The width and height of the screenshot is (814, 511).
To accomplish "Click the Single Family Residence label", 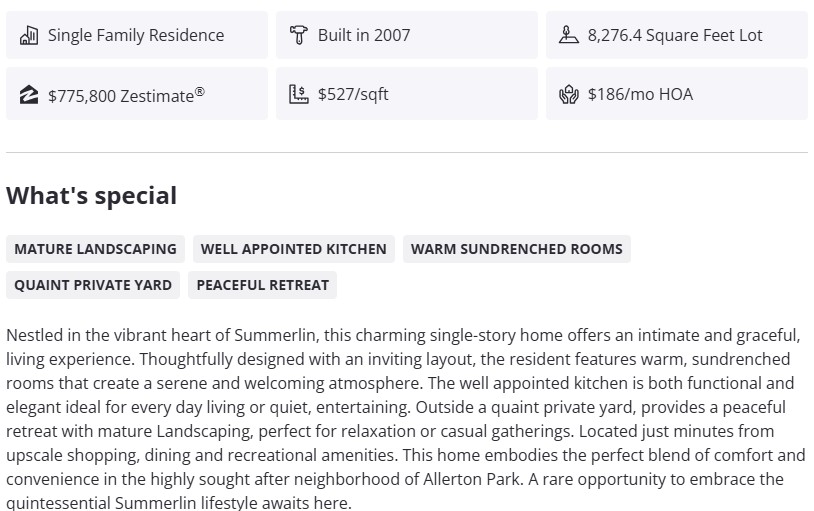I will click(x=136, y=36).
